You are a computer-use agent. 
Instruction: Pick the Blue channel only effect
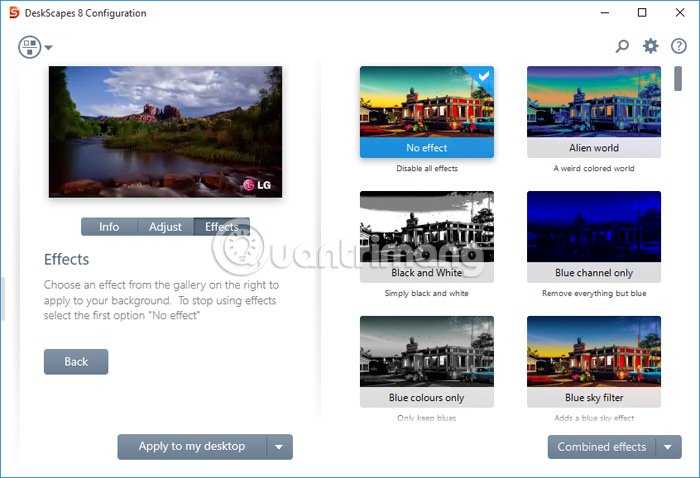coord(594,235)
